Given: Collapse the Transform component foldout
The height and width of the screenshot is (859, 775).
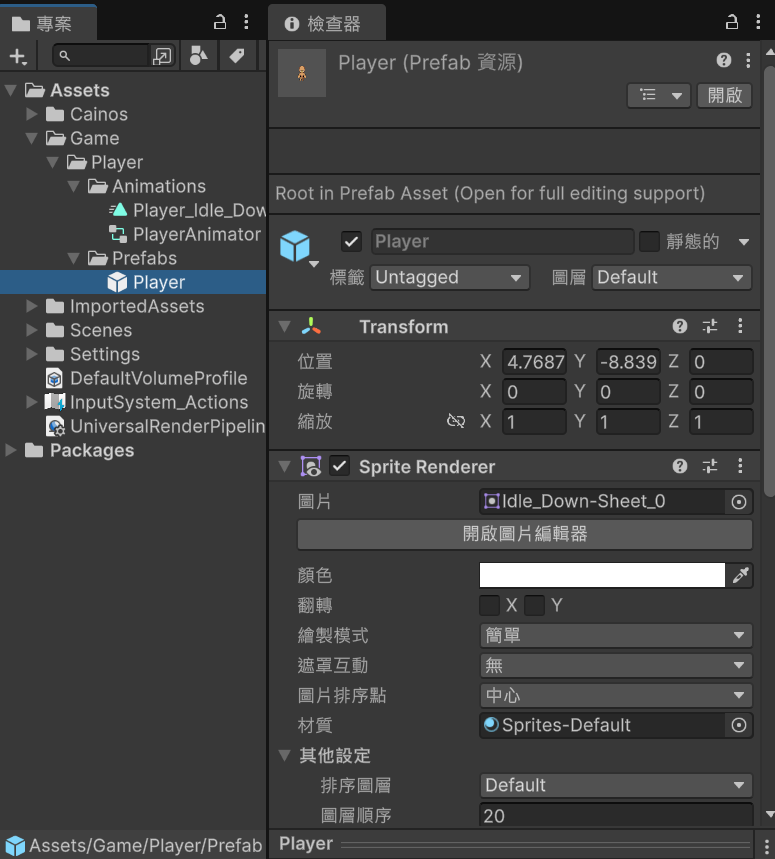Looking at the screenshot, I should pos(284,327).
